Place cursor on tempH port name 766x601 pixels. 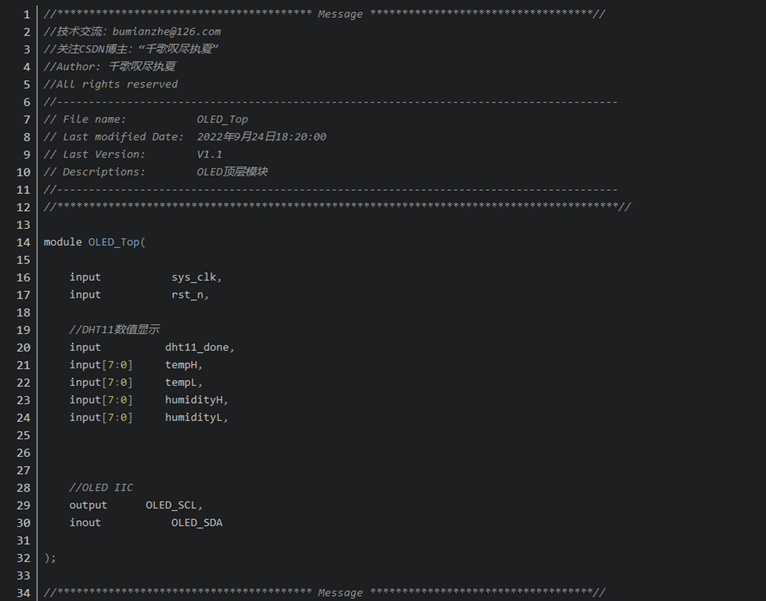(x=183, y=365)
